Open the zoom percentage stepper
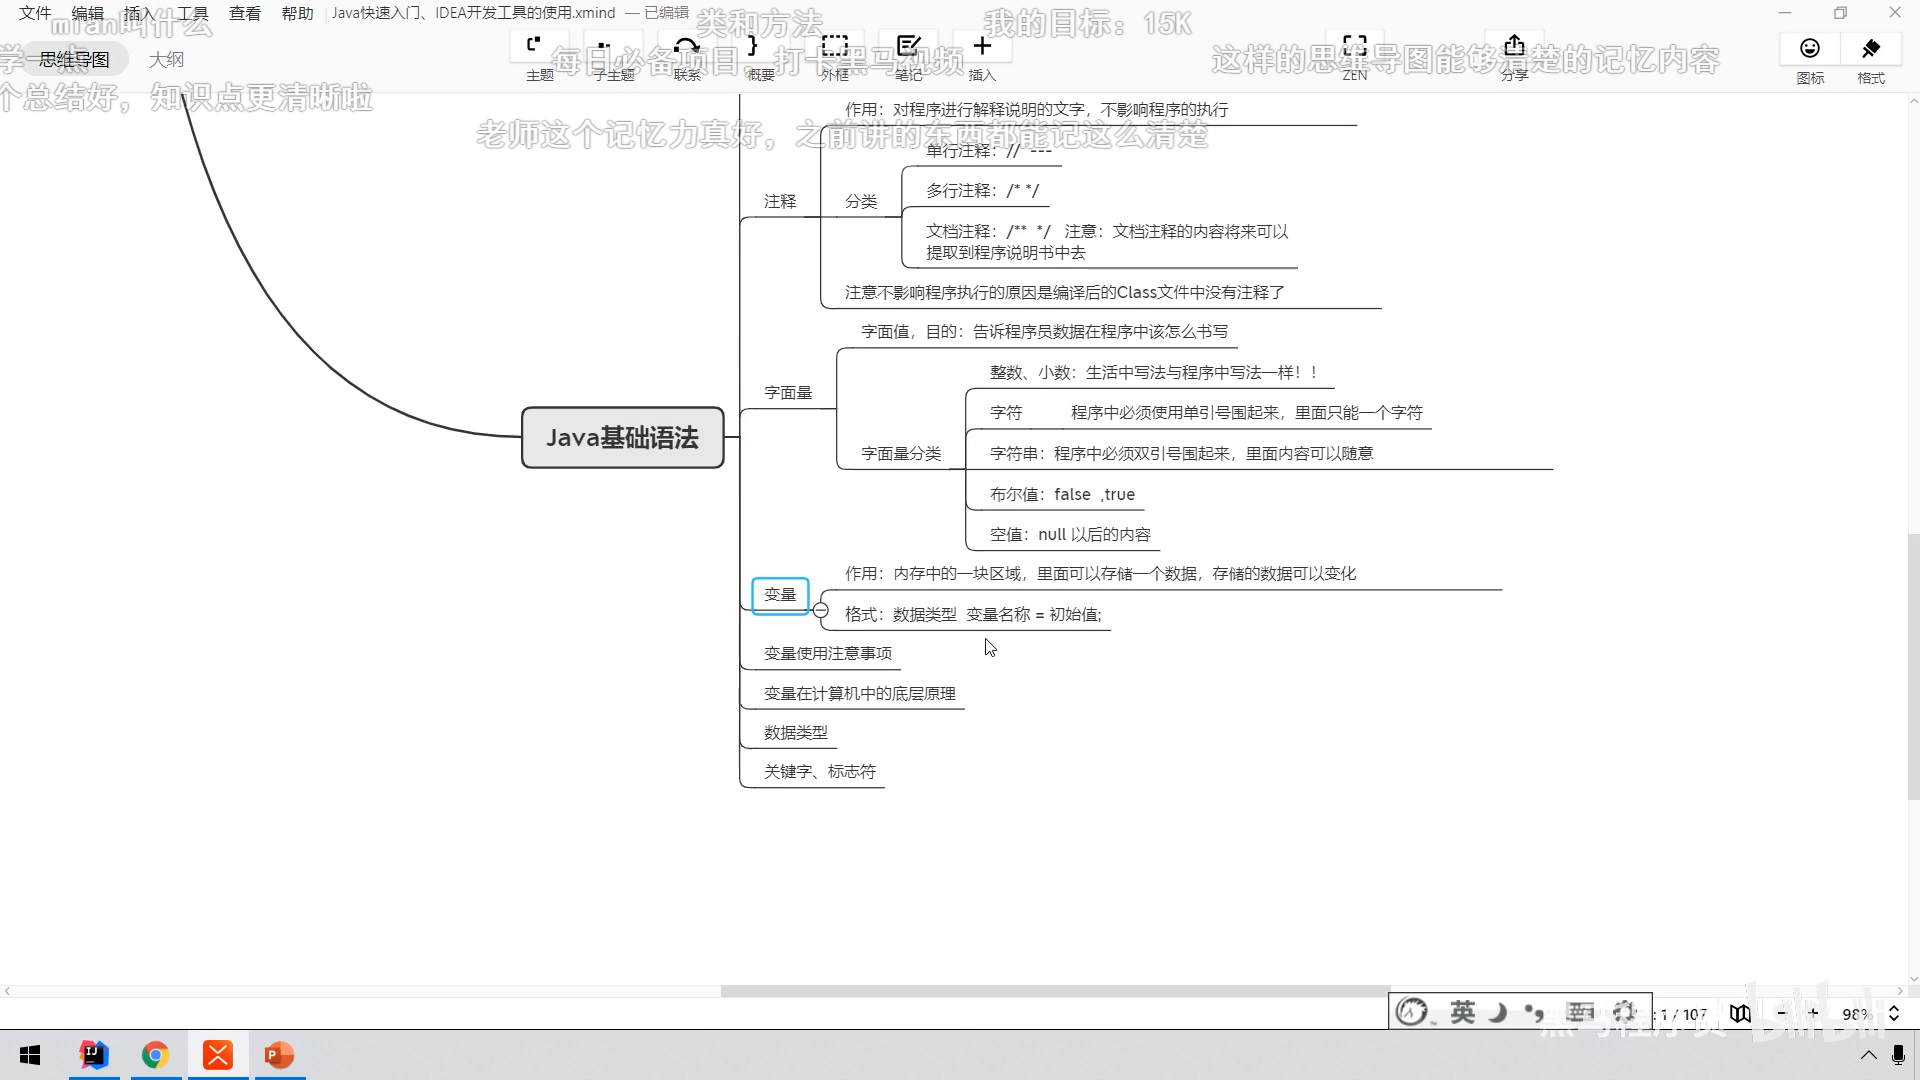The height and width of the screenshot is (1080, 1920). (1893, 1014)
